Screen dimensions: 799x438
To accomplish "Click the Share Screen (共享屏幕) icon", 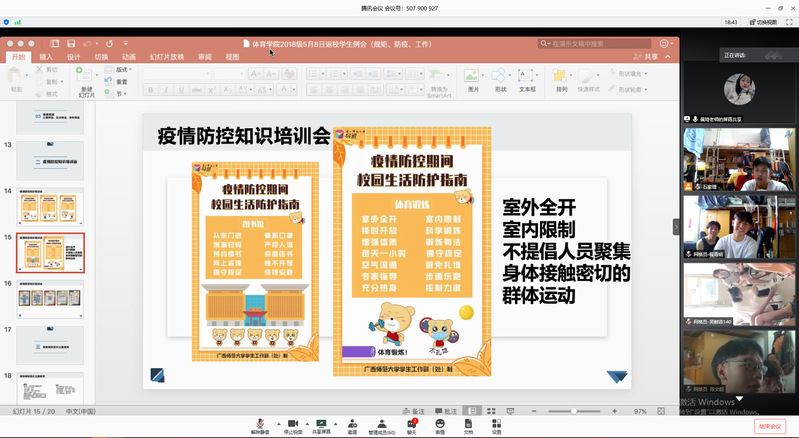I will coord(321,424).
